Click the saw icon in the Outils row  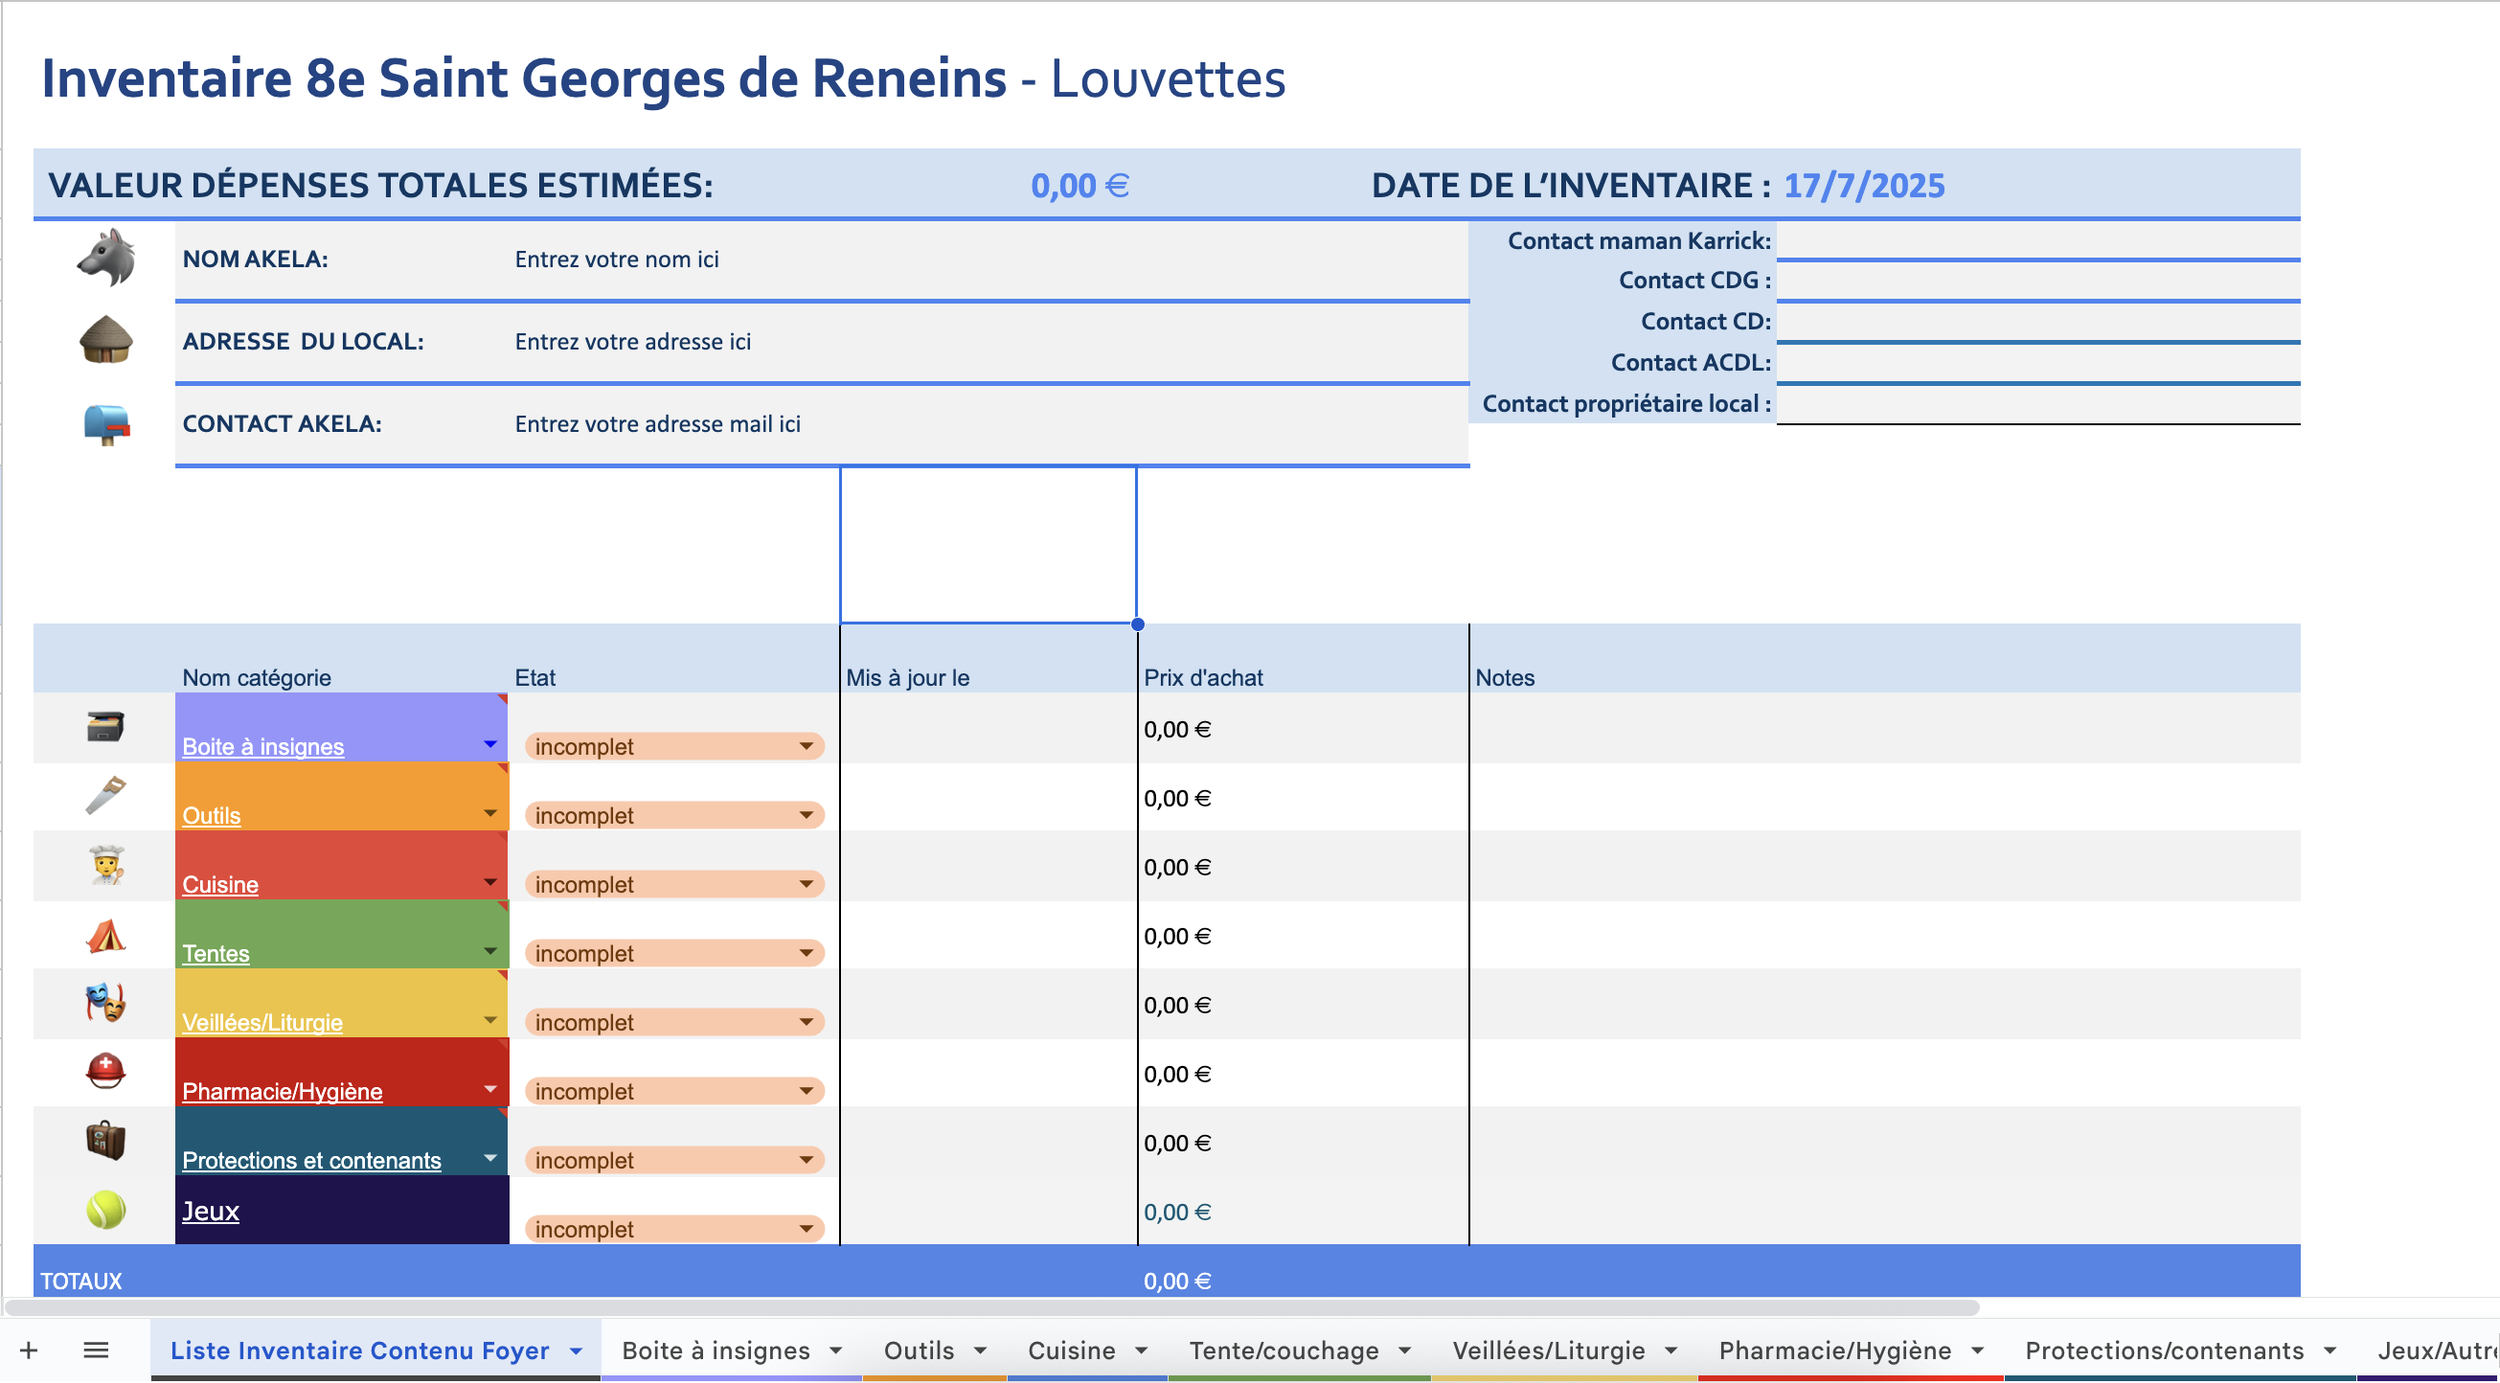(105, 795)
